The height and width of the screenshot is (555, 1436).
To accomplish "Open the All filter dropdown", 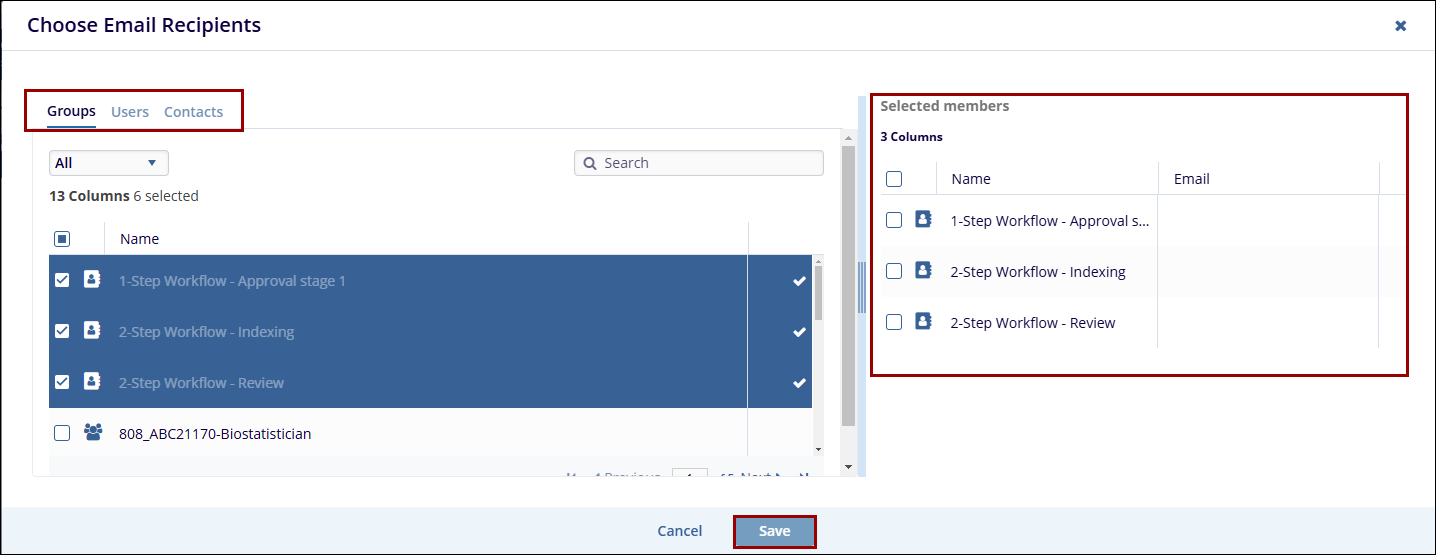I will [x=108, y=163].
